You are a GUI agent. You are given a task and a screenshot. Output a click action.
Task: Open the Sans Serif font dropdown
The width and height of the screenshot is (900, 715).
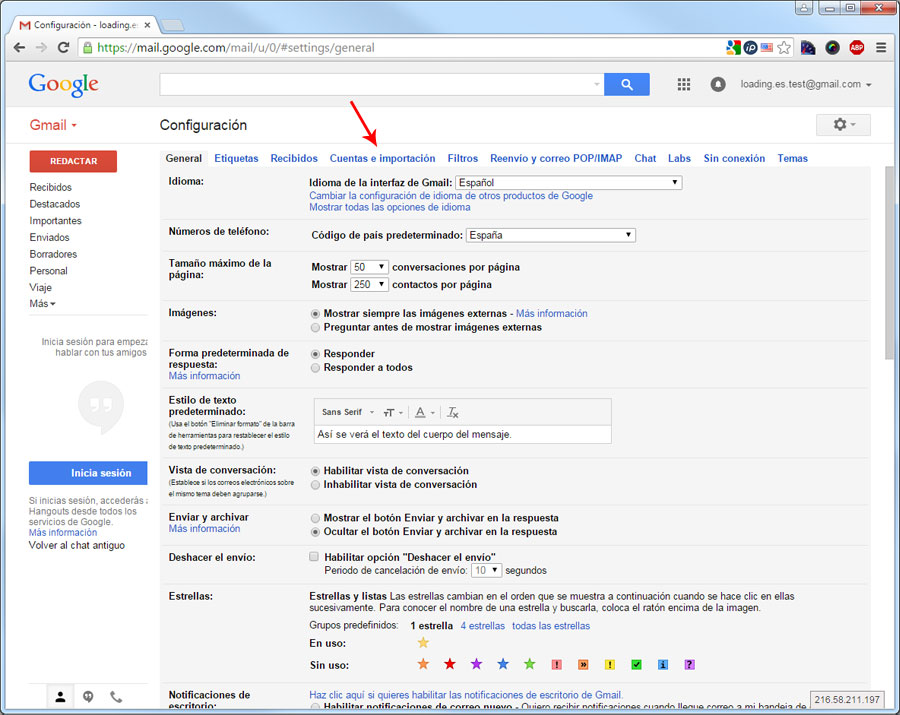coord(348,412)
